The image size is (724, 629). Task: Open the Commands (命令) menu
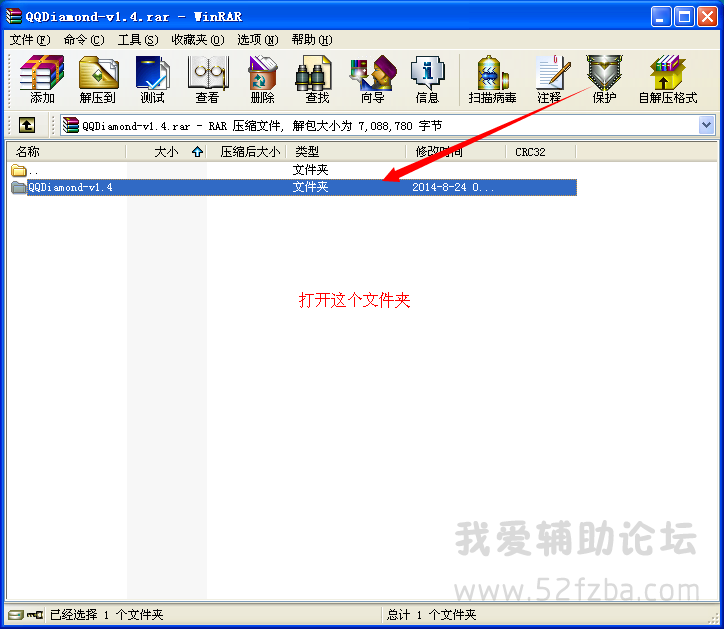point(84,40)
